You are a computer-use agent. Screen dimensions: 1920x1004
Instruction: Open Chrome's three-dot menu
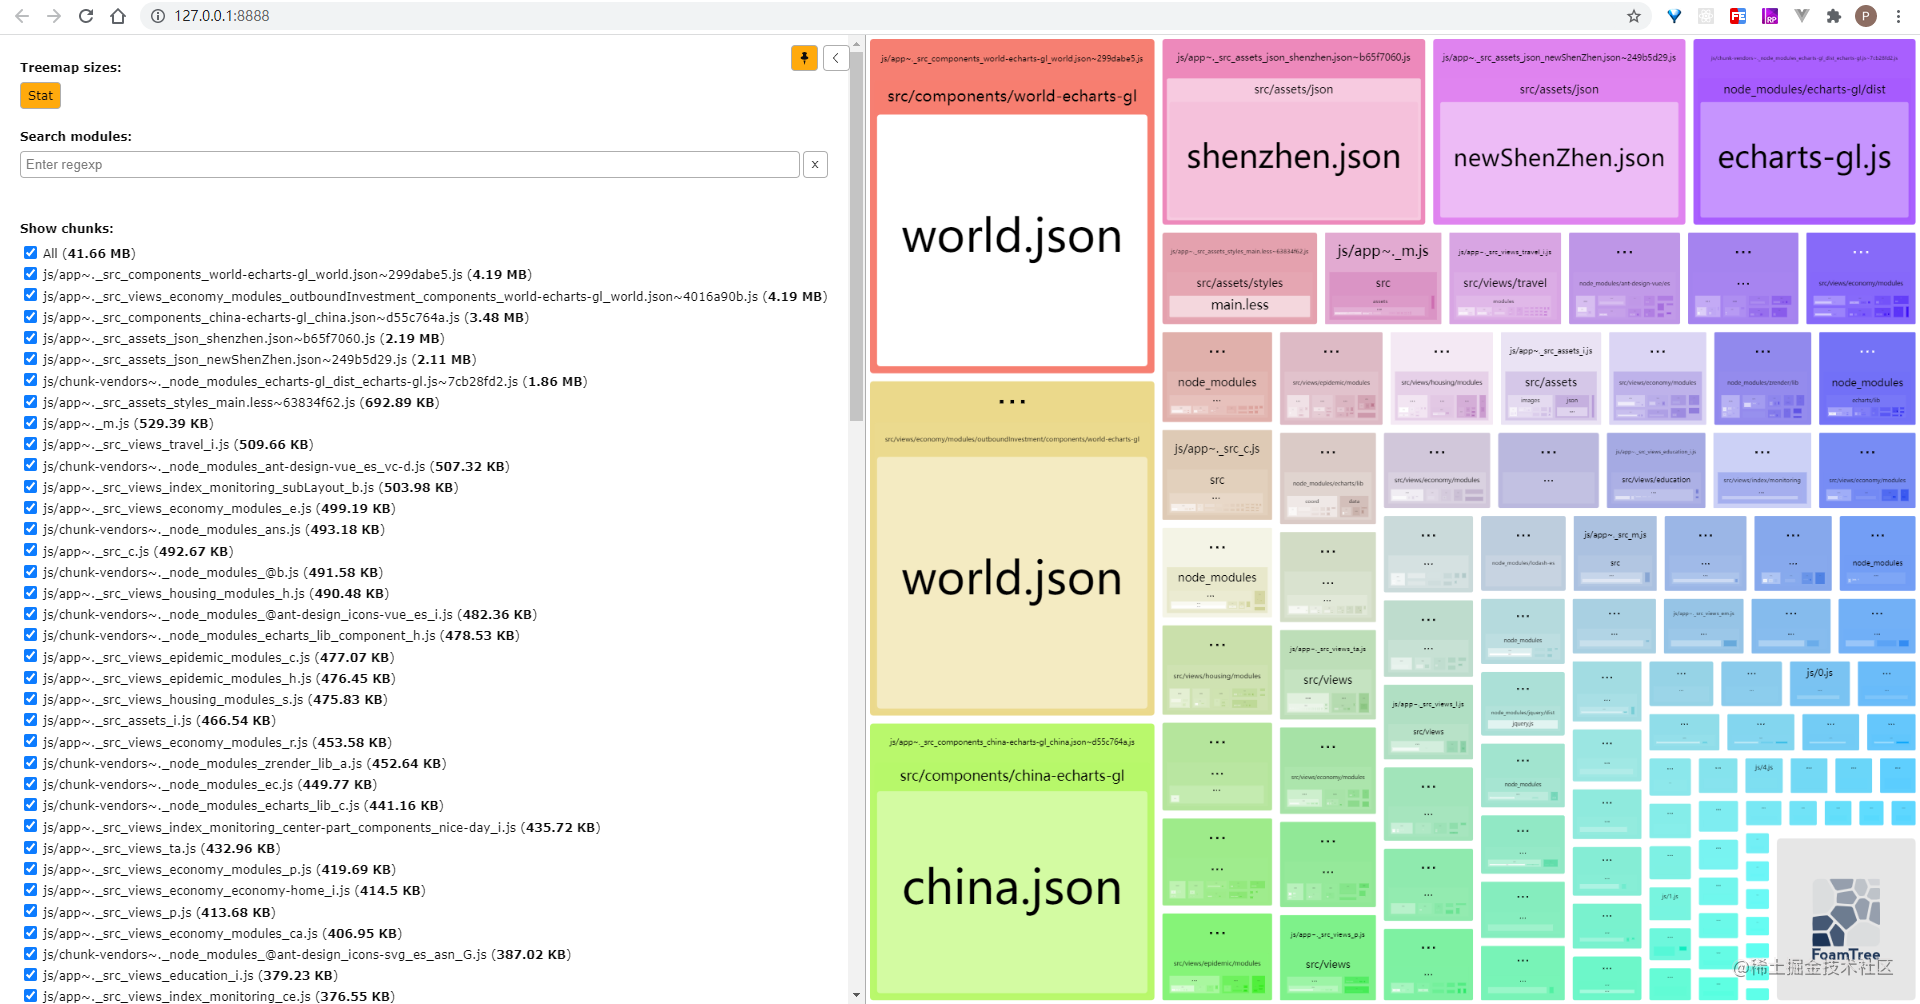tap(1898, 16)
